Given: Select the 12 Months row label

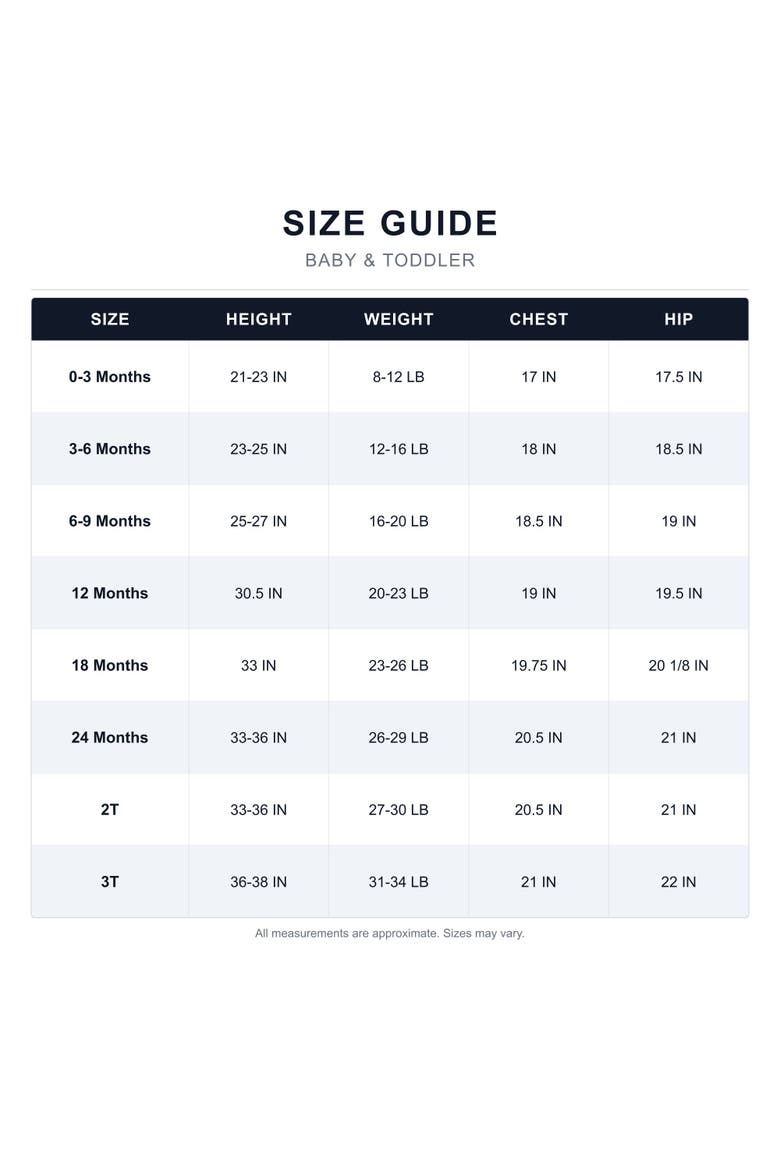Looking at the screenshot, I should 110,593.
